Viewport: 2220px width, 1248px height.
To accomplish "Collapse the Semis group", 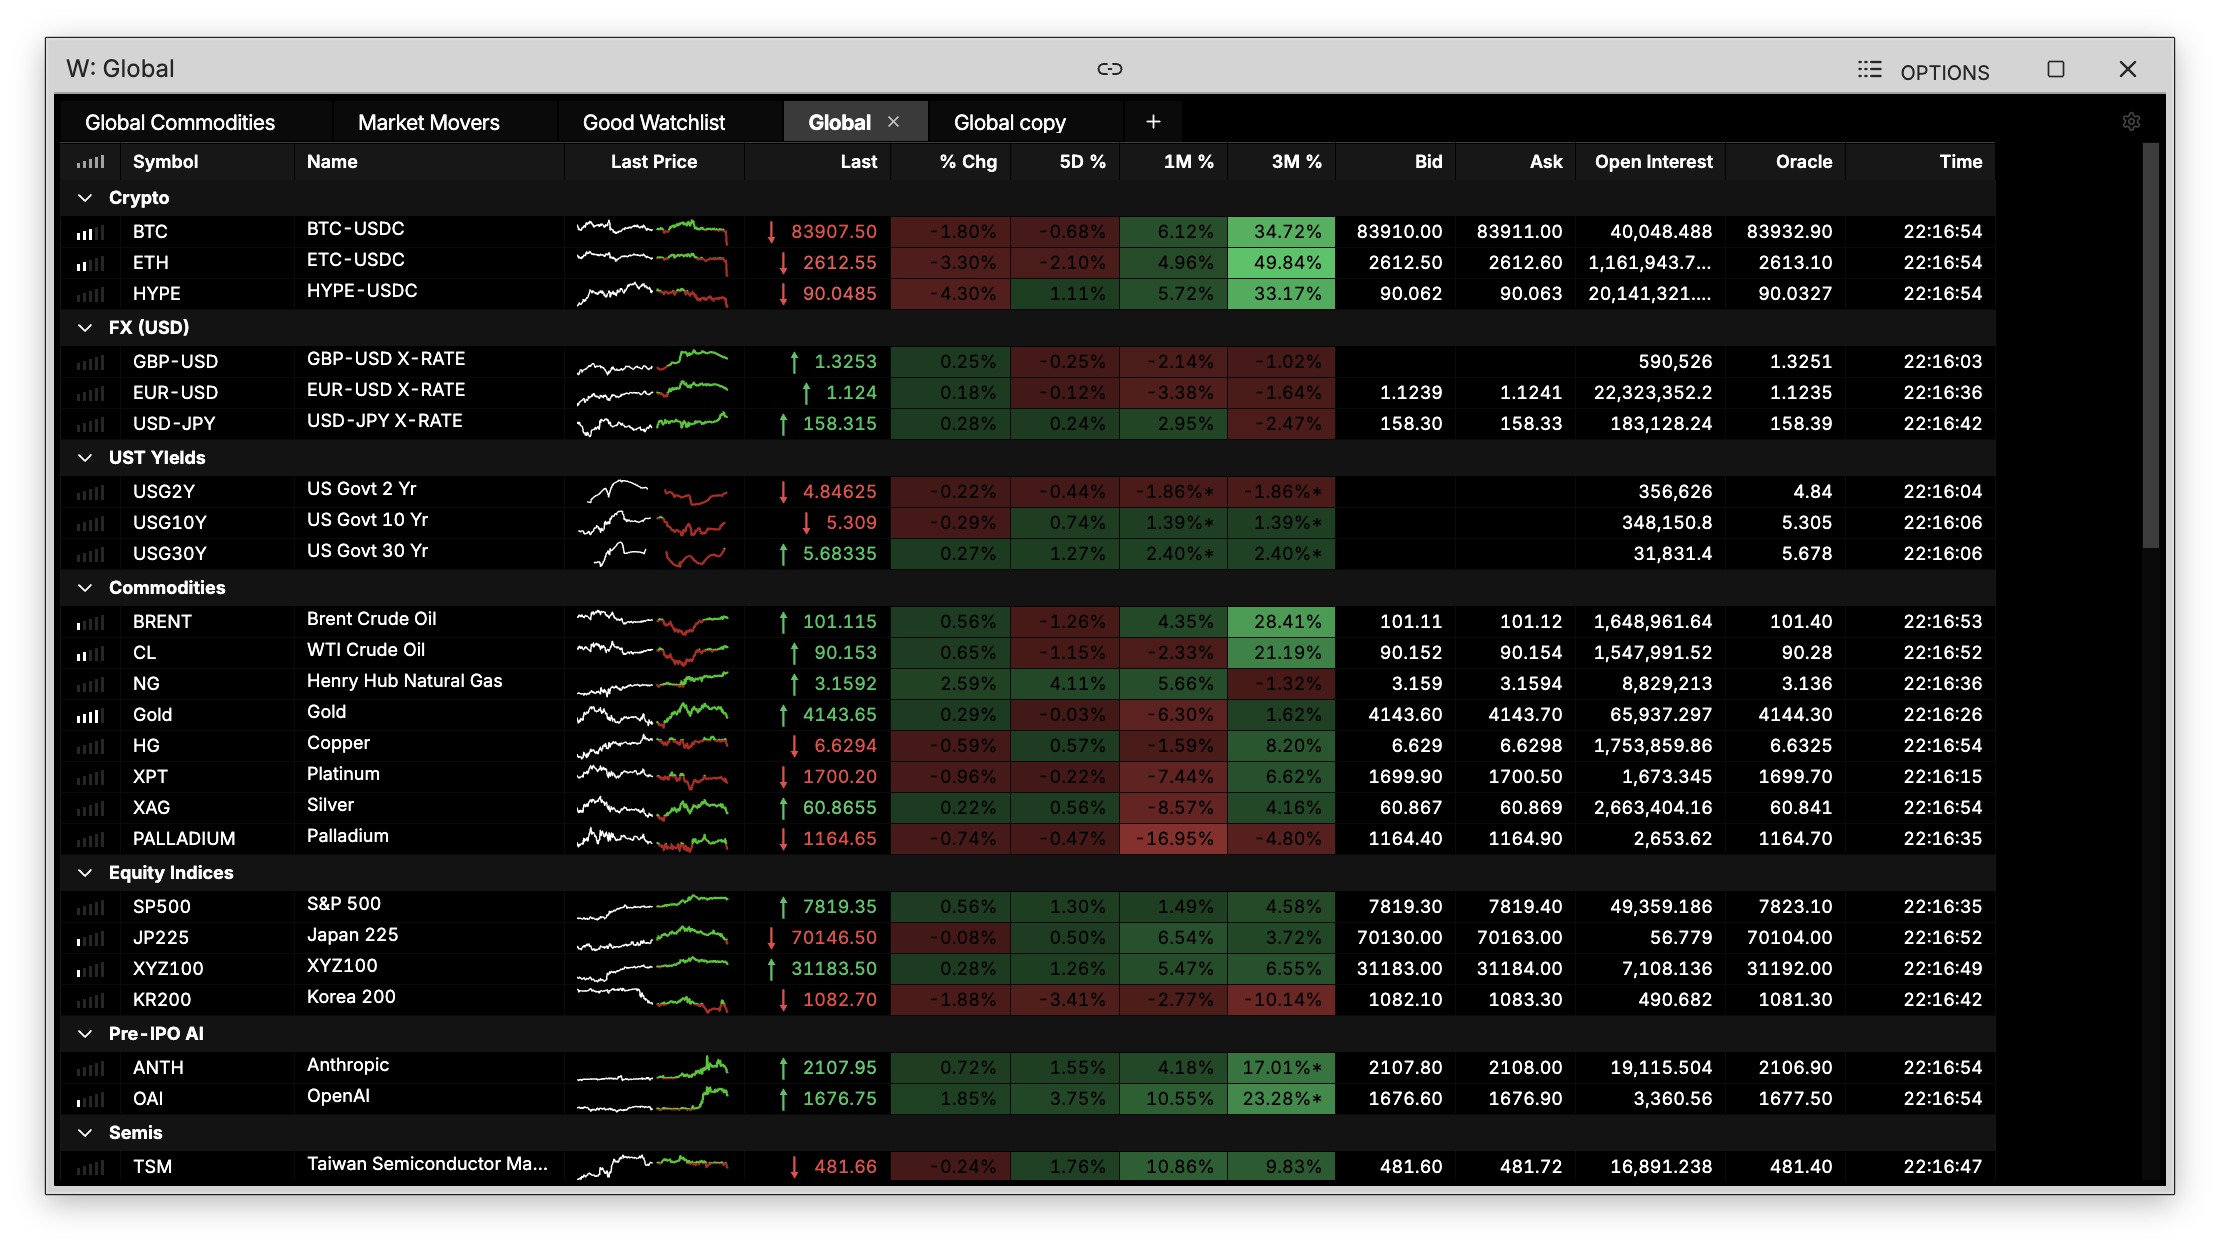I will coord(85,1132).
